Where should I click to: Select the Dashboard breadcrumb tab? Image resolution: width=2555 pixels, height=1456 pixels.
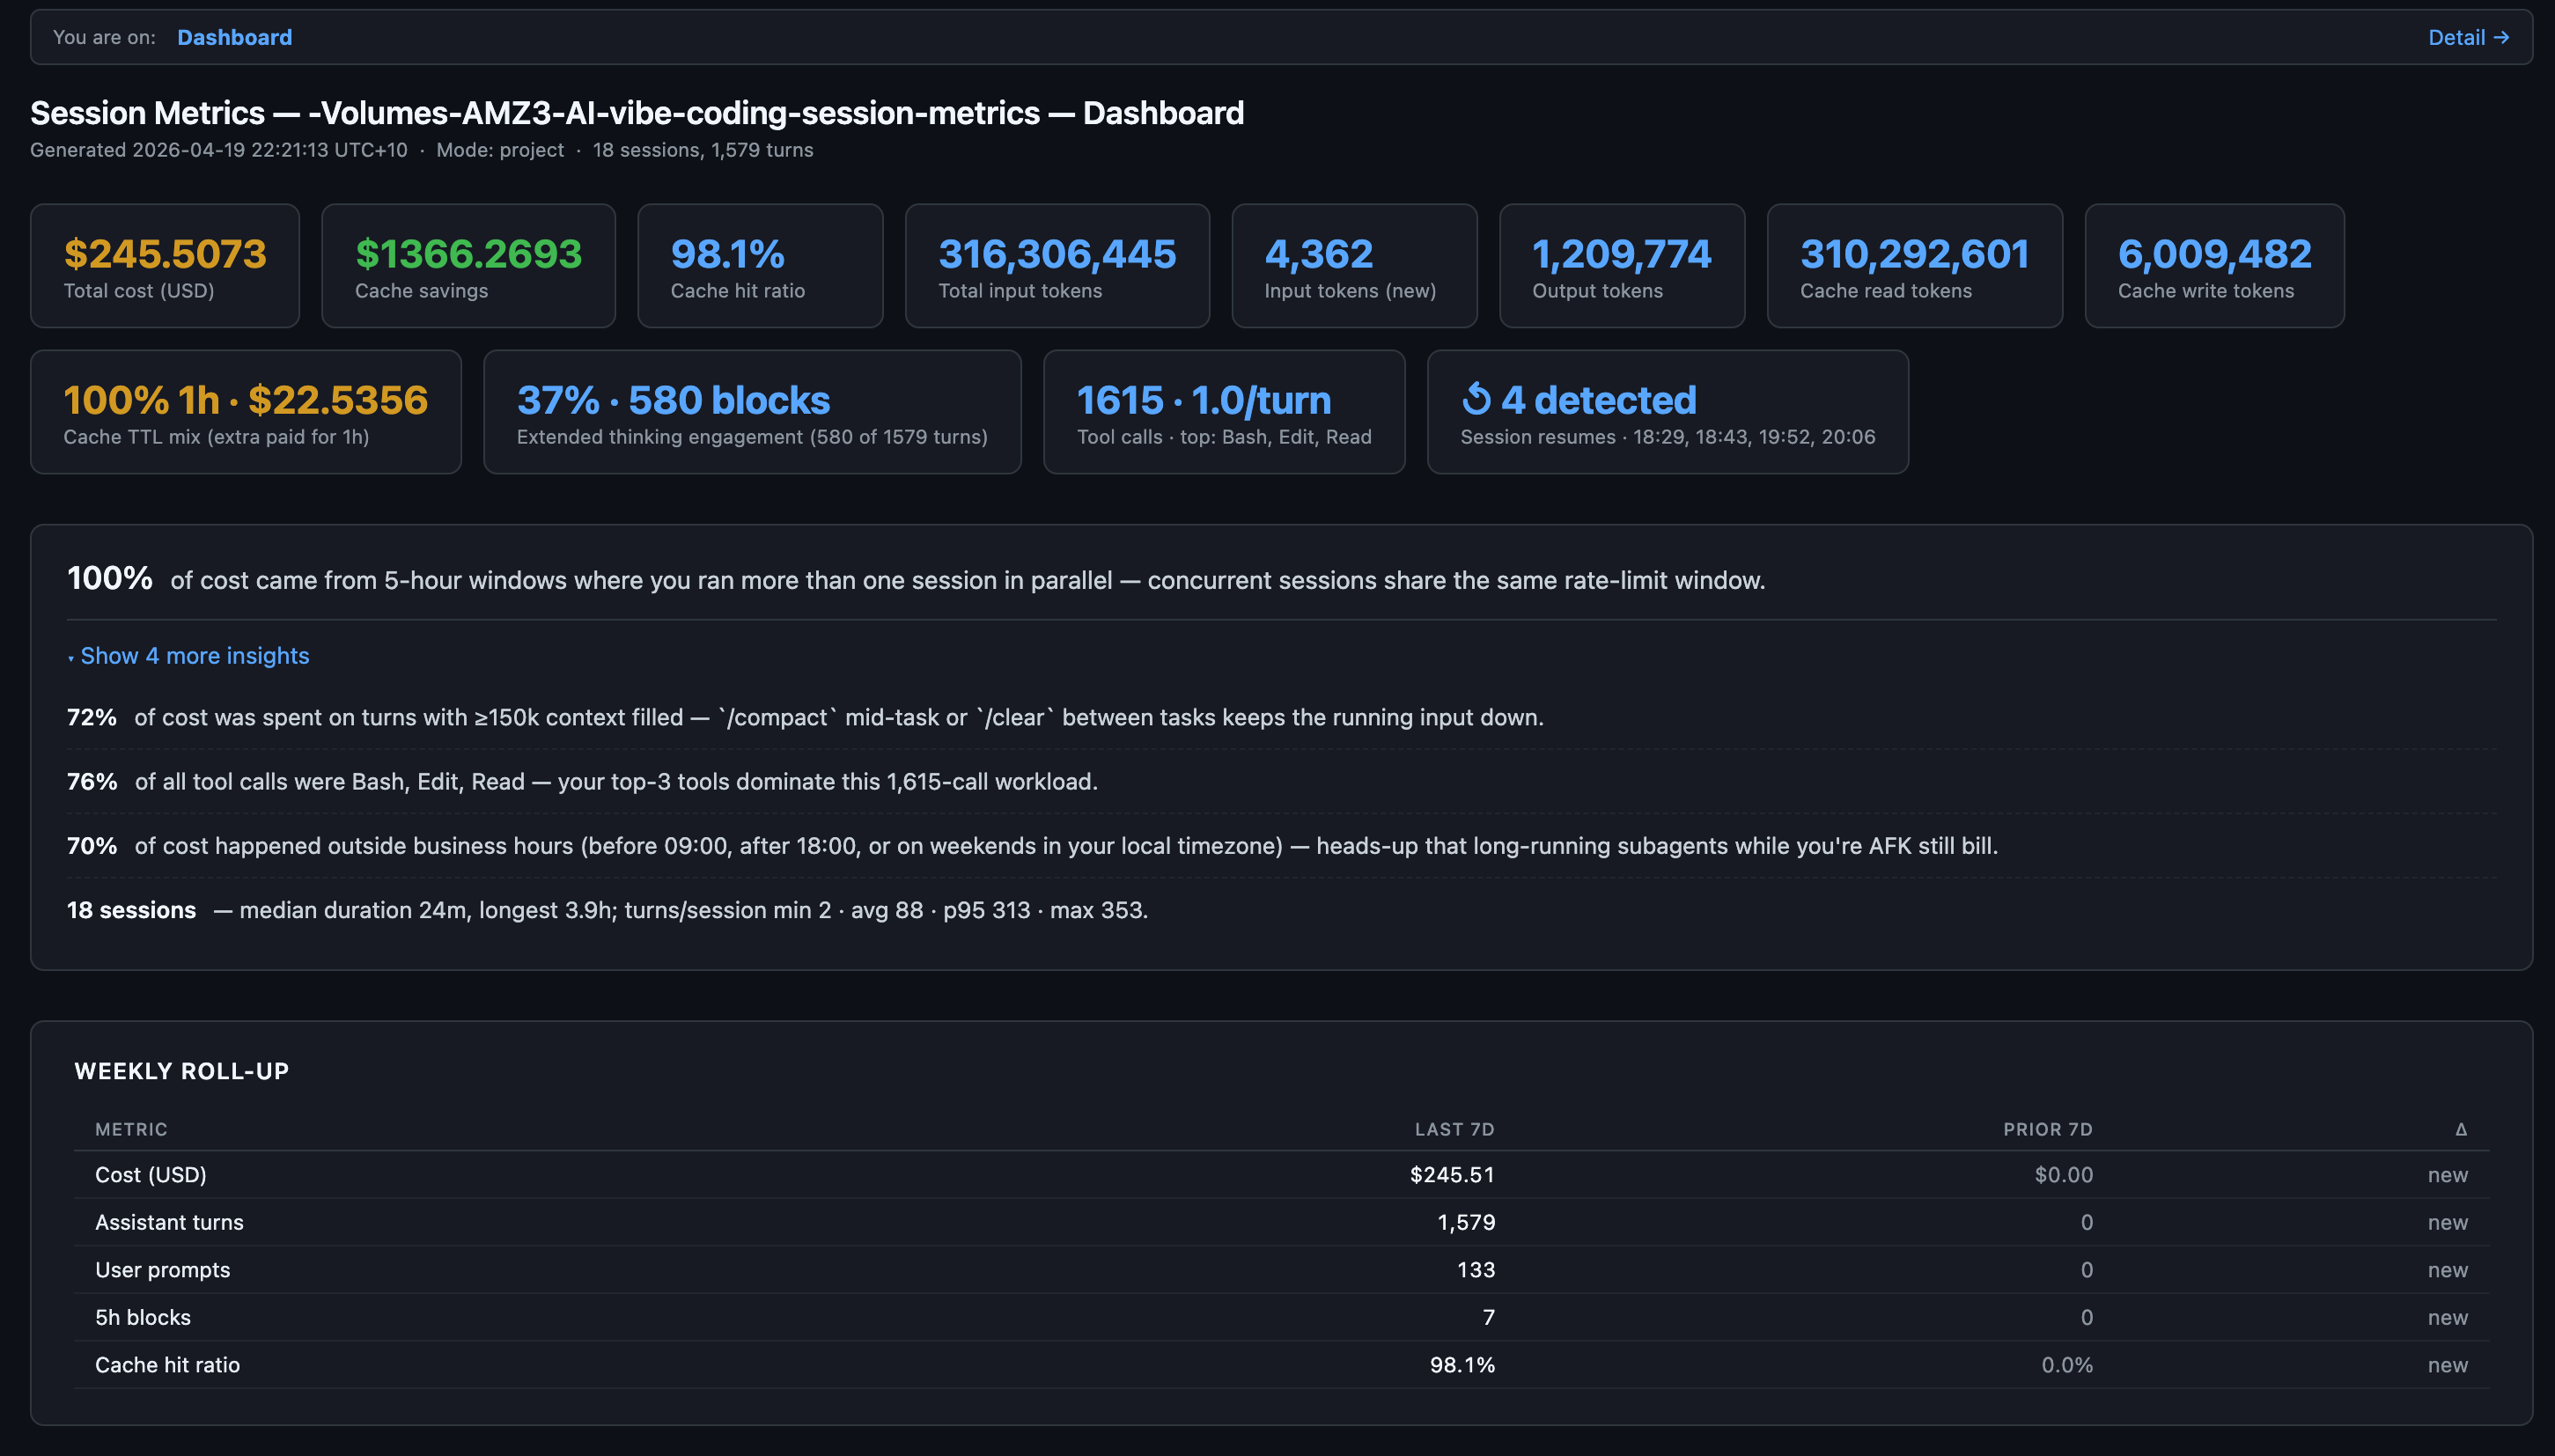pyautogui.click(x=234, y=38)
